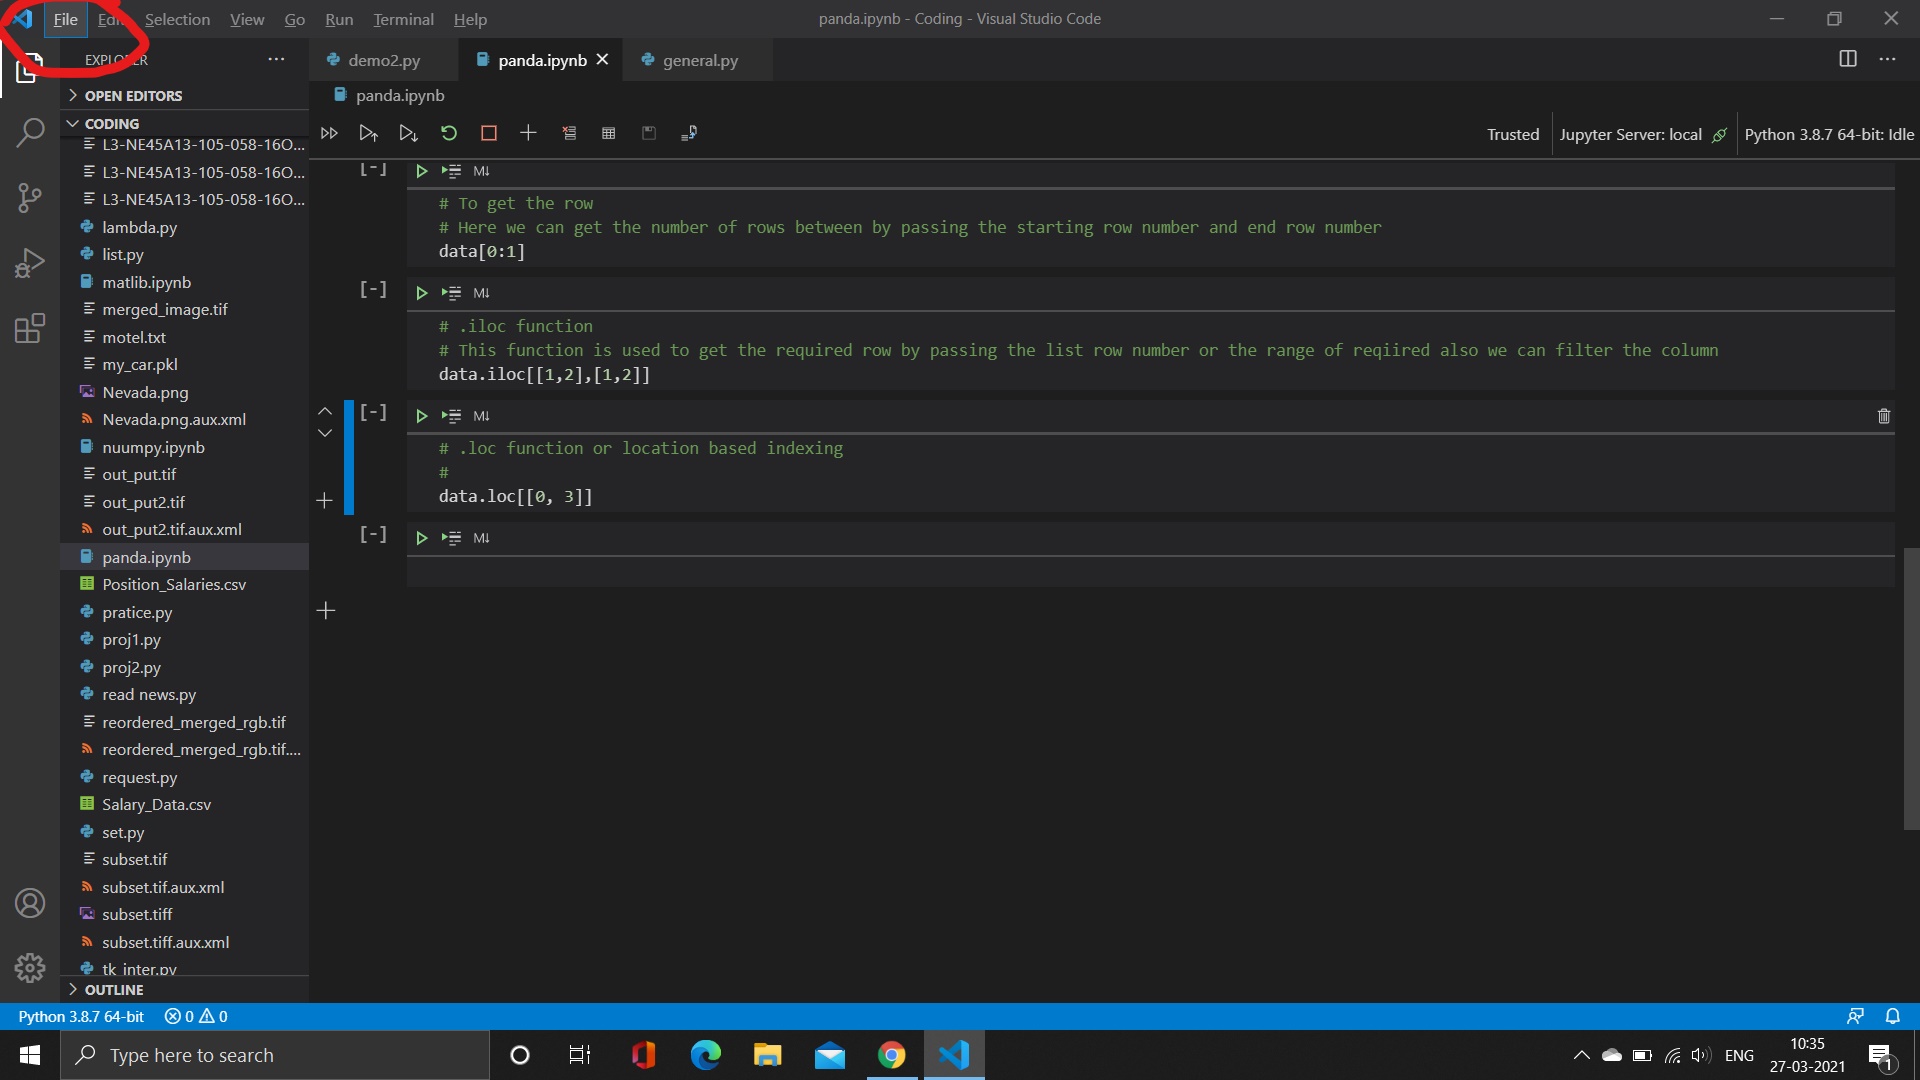This screenshot has height=1080, width=1920.
Task: Add a new notebook cell
Action: [x=528, y=132]
